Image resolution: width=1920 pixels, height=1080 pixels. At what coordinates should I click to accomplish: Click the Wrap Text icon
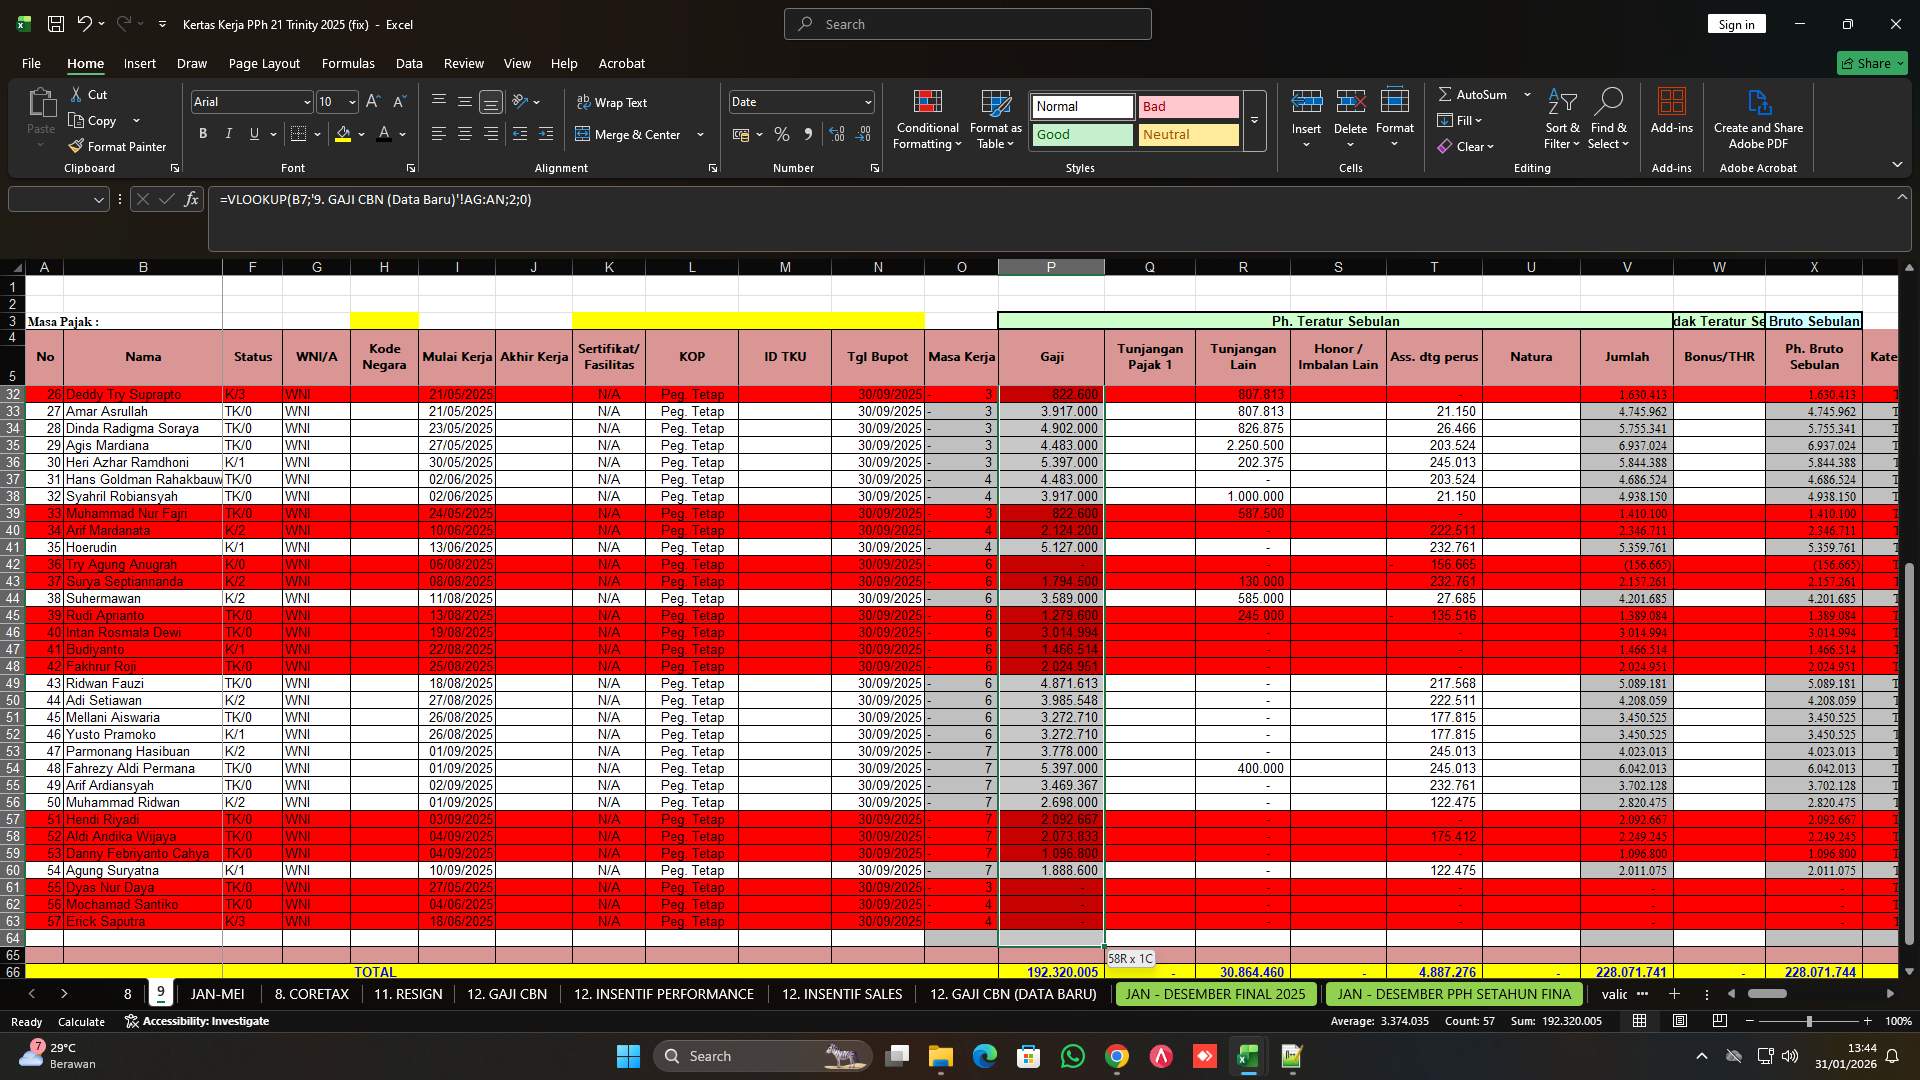[613, 102]
